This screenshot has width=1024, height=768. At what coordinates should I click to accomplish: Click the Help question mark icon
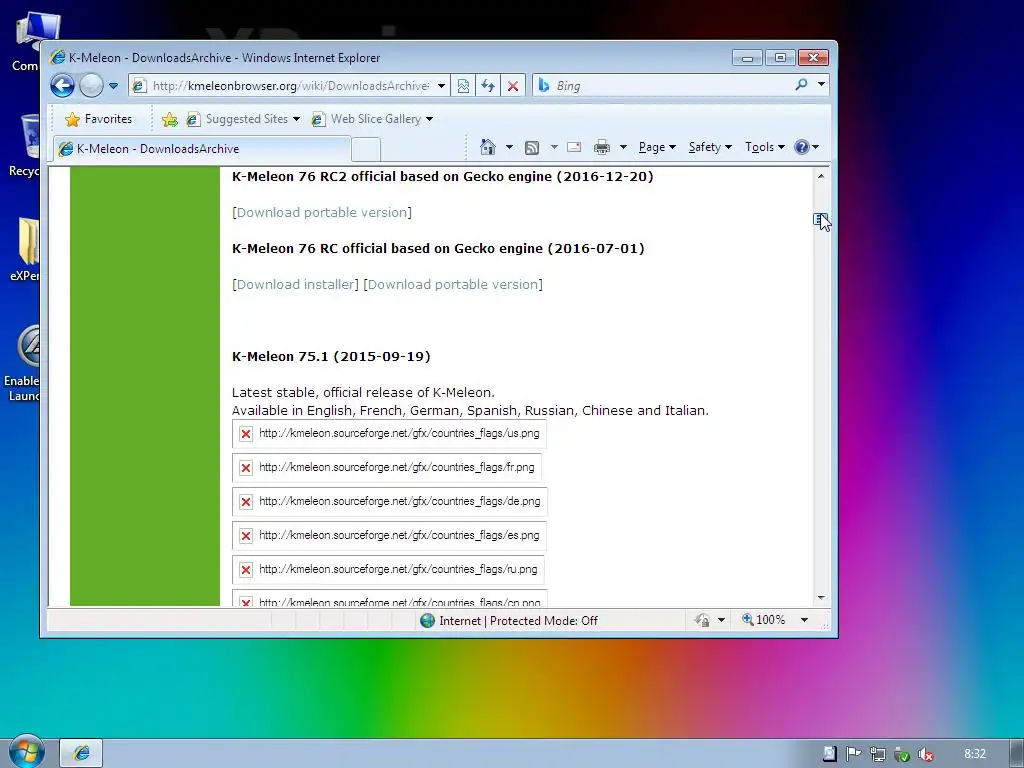click(802, 147)
